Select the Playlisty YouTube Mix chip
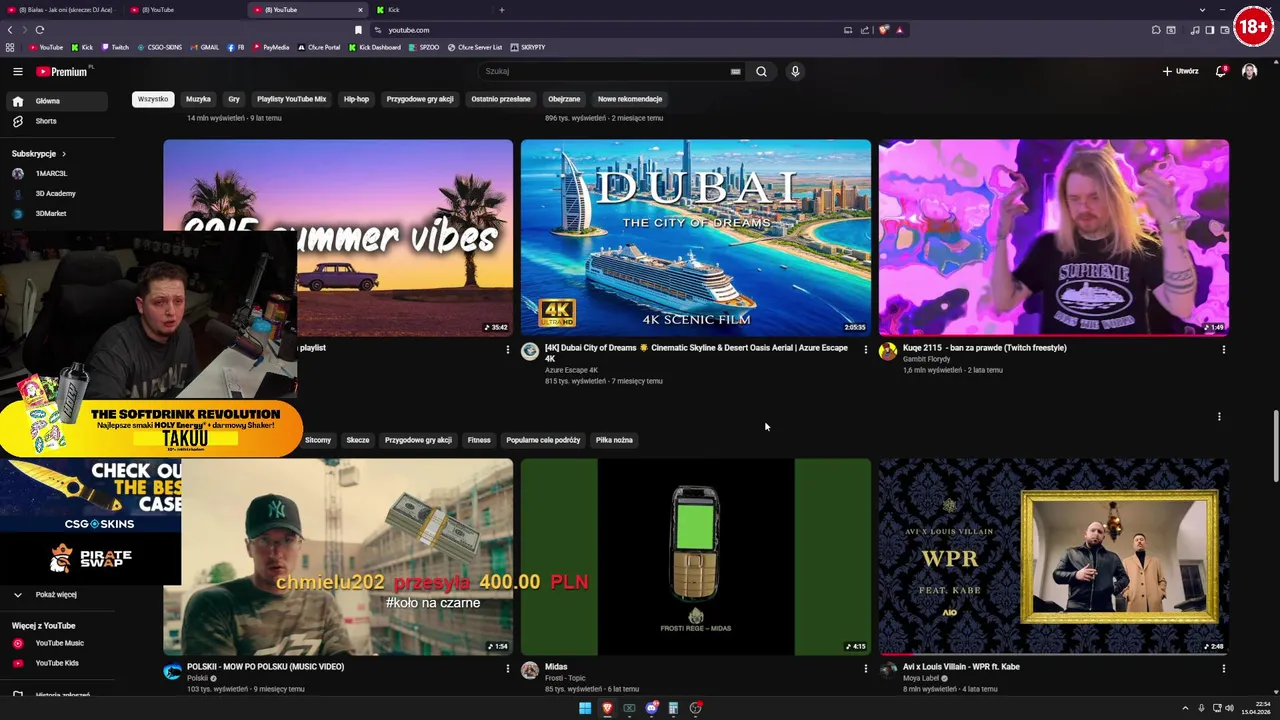This screenshot has height=720, width=1280. point(291,99)
